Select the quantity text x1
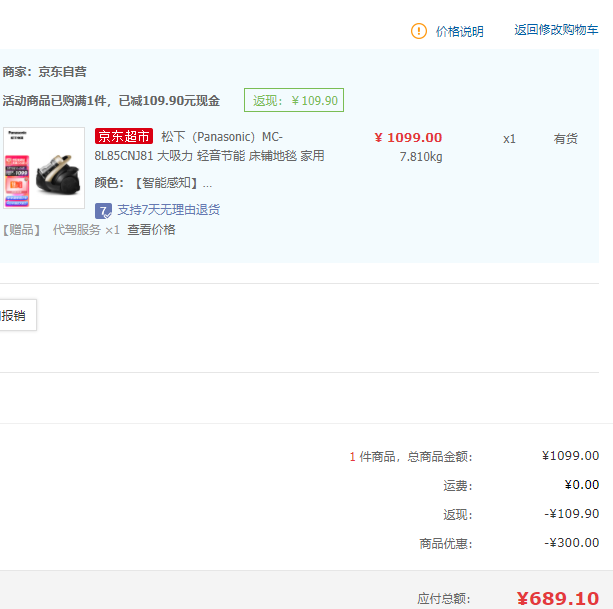This screenshot has height=609, width=613. coord(509,139)
